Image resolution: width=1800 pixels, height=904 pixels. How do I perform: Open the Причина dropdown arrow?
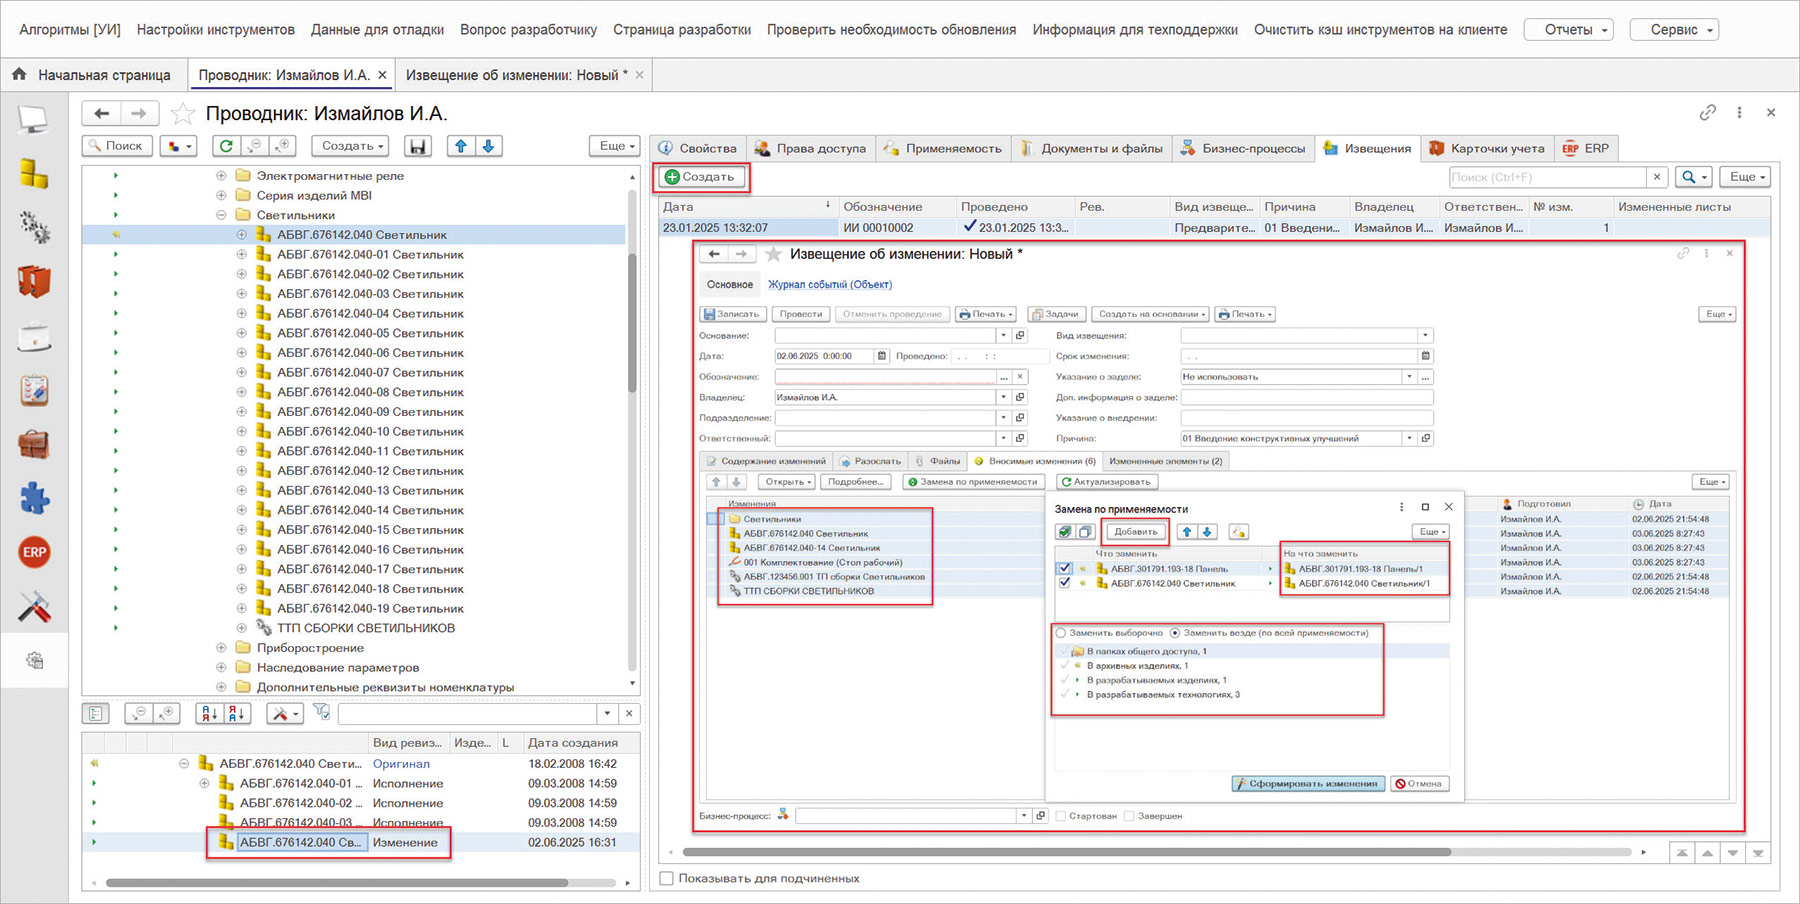(1409, 438)
